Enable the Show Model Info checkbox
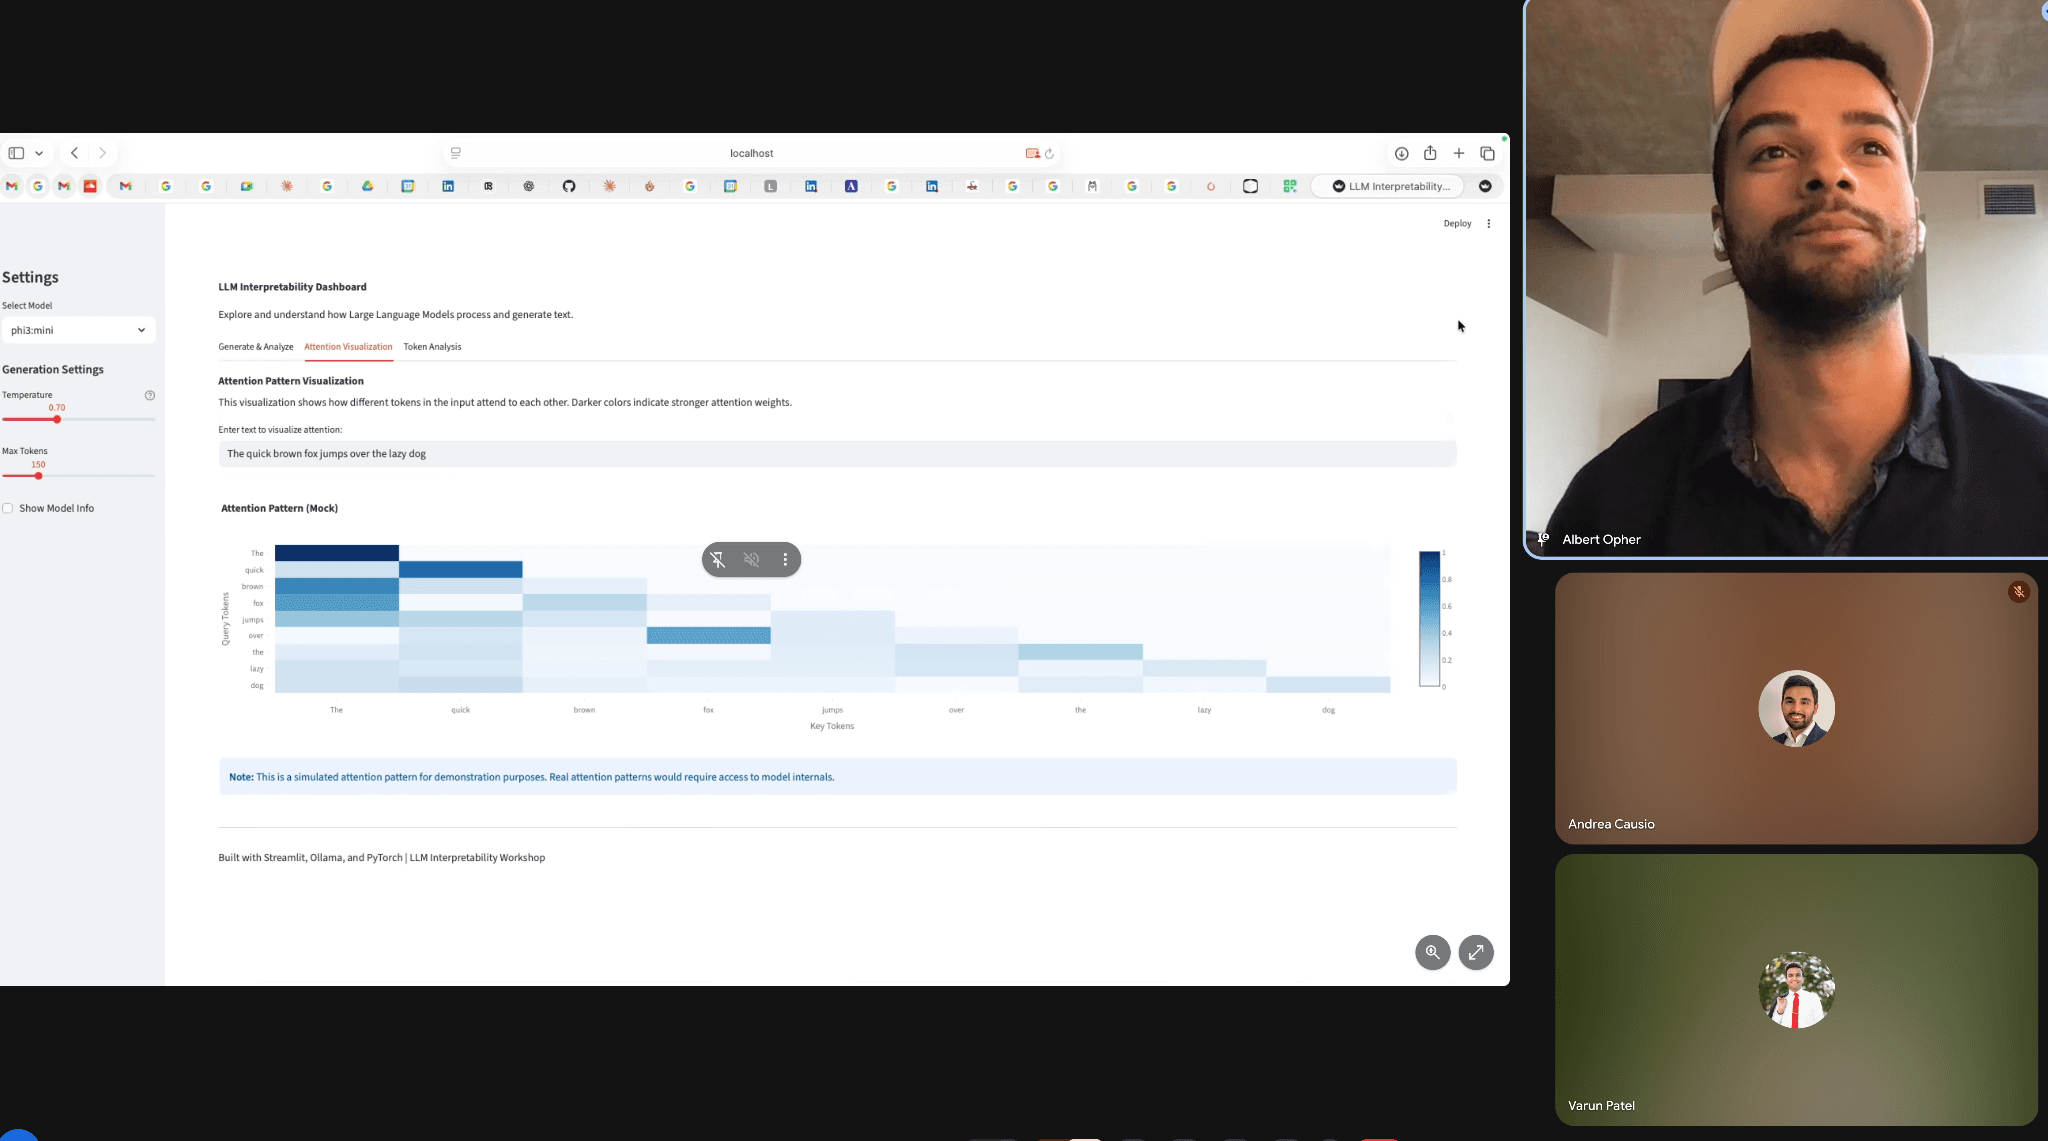 8,508
